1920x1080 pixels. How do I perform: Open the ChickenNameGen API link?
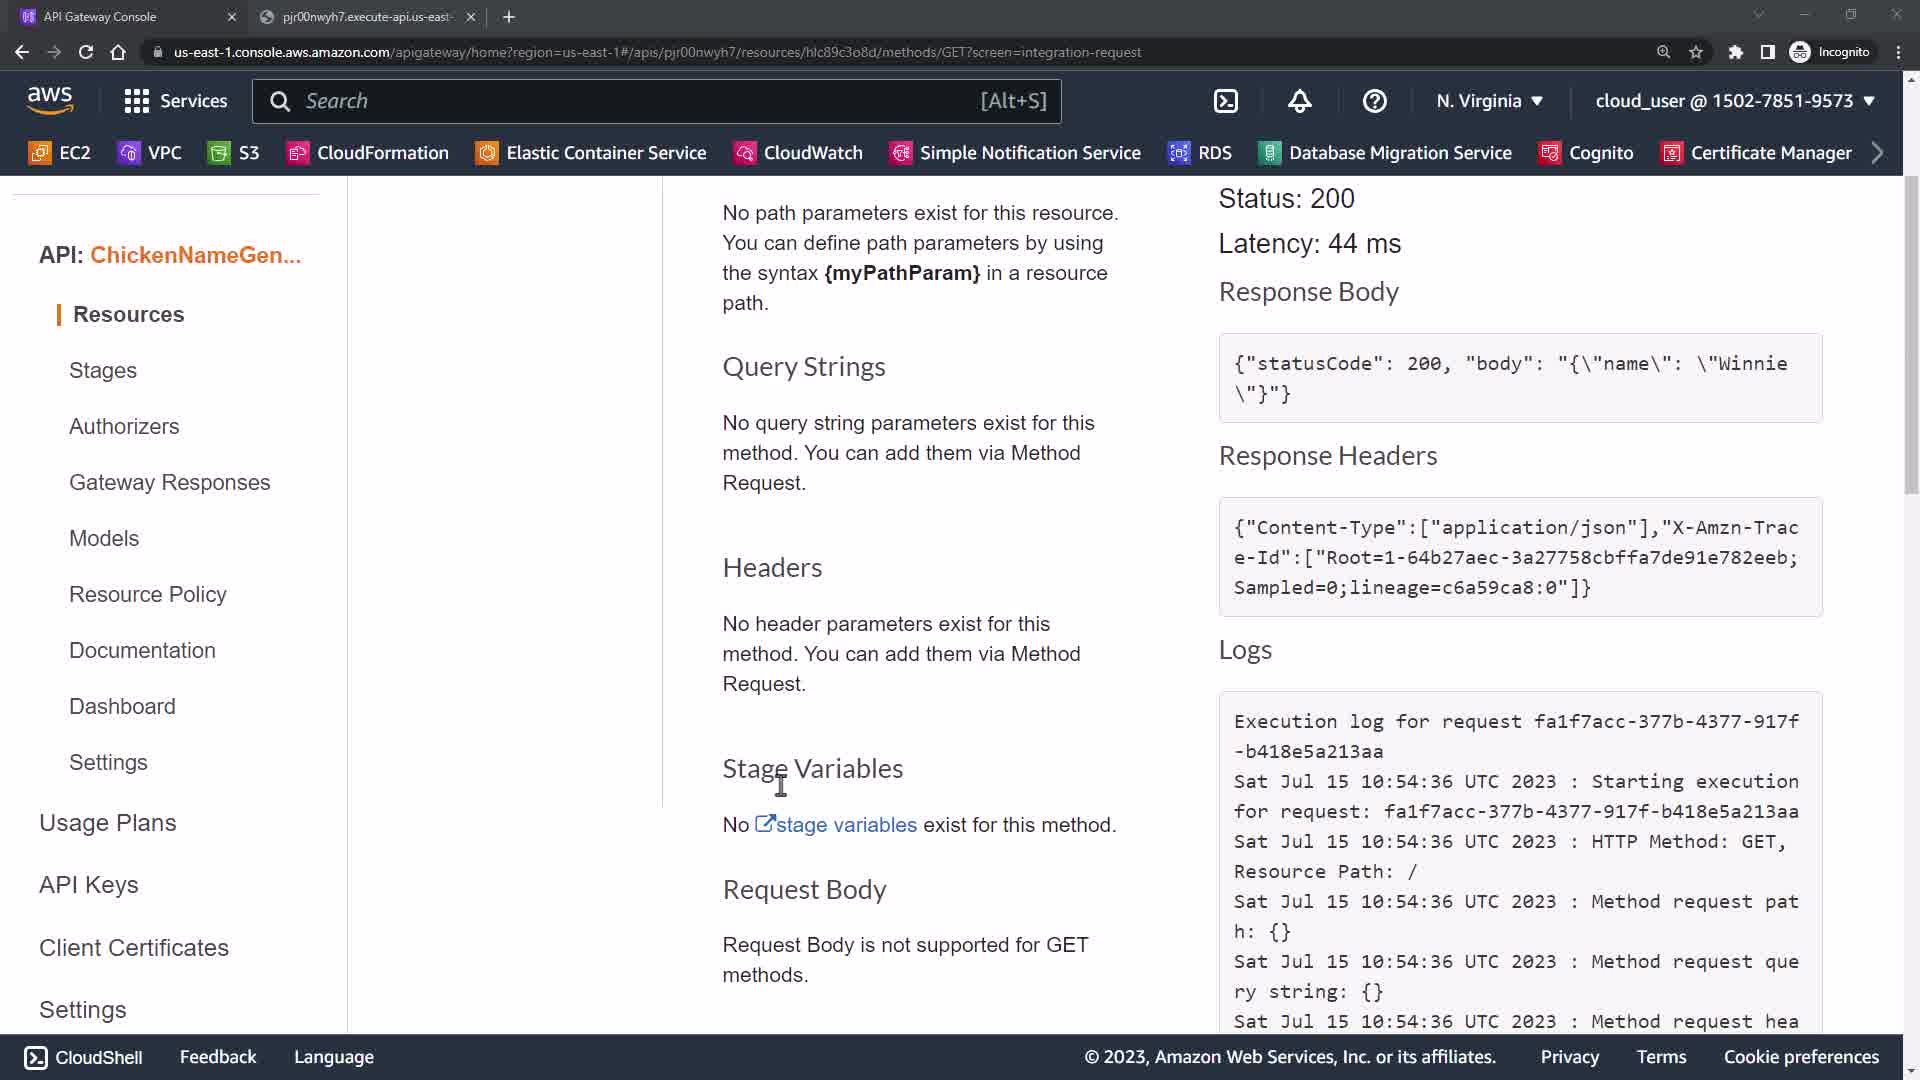click(195, 255)
